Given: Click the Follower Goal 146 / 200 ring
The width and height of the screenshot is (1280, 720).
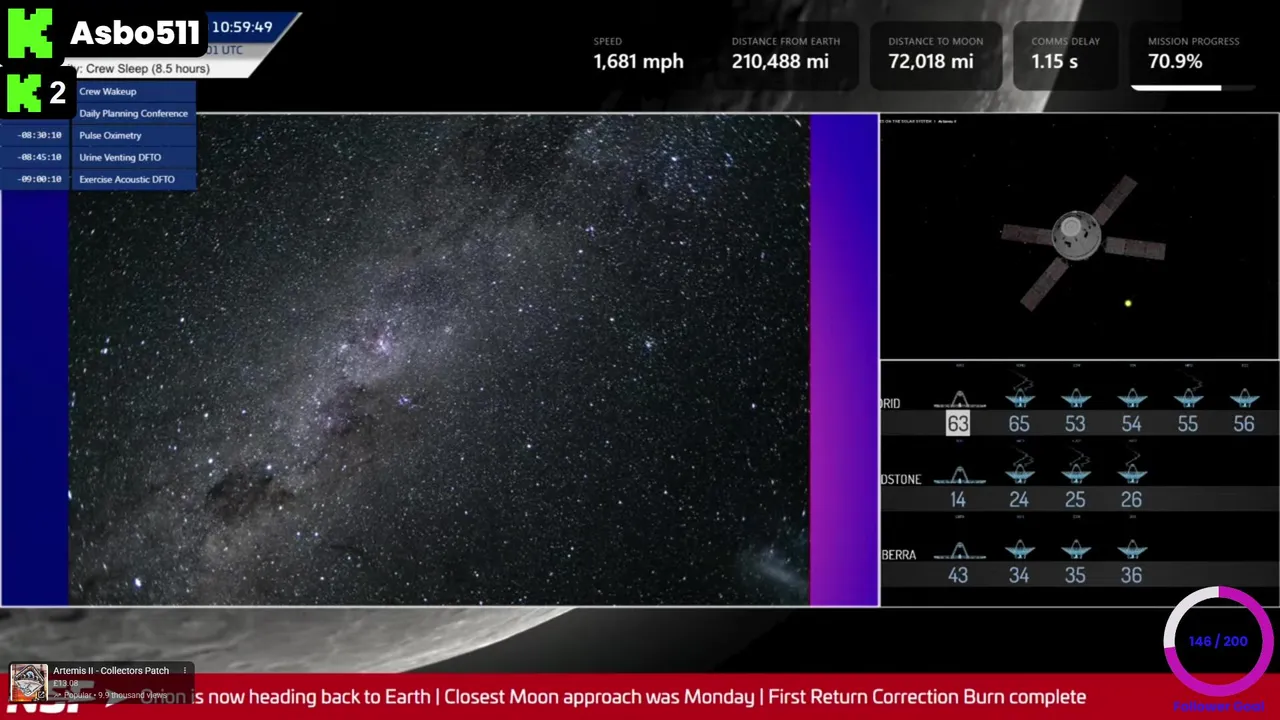Looking at the screenshot, I should click(x=1218, y=641).
